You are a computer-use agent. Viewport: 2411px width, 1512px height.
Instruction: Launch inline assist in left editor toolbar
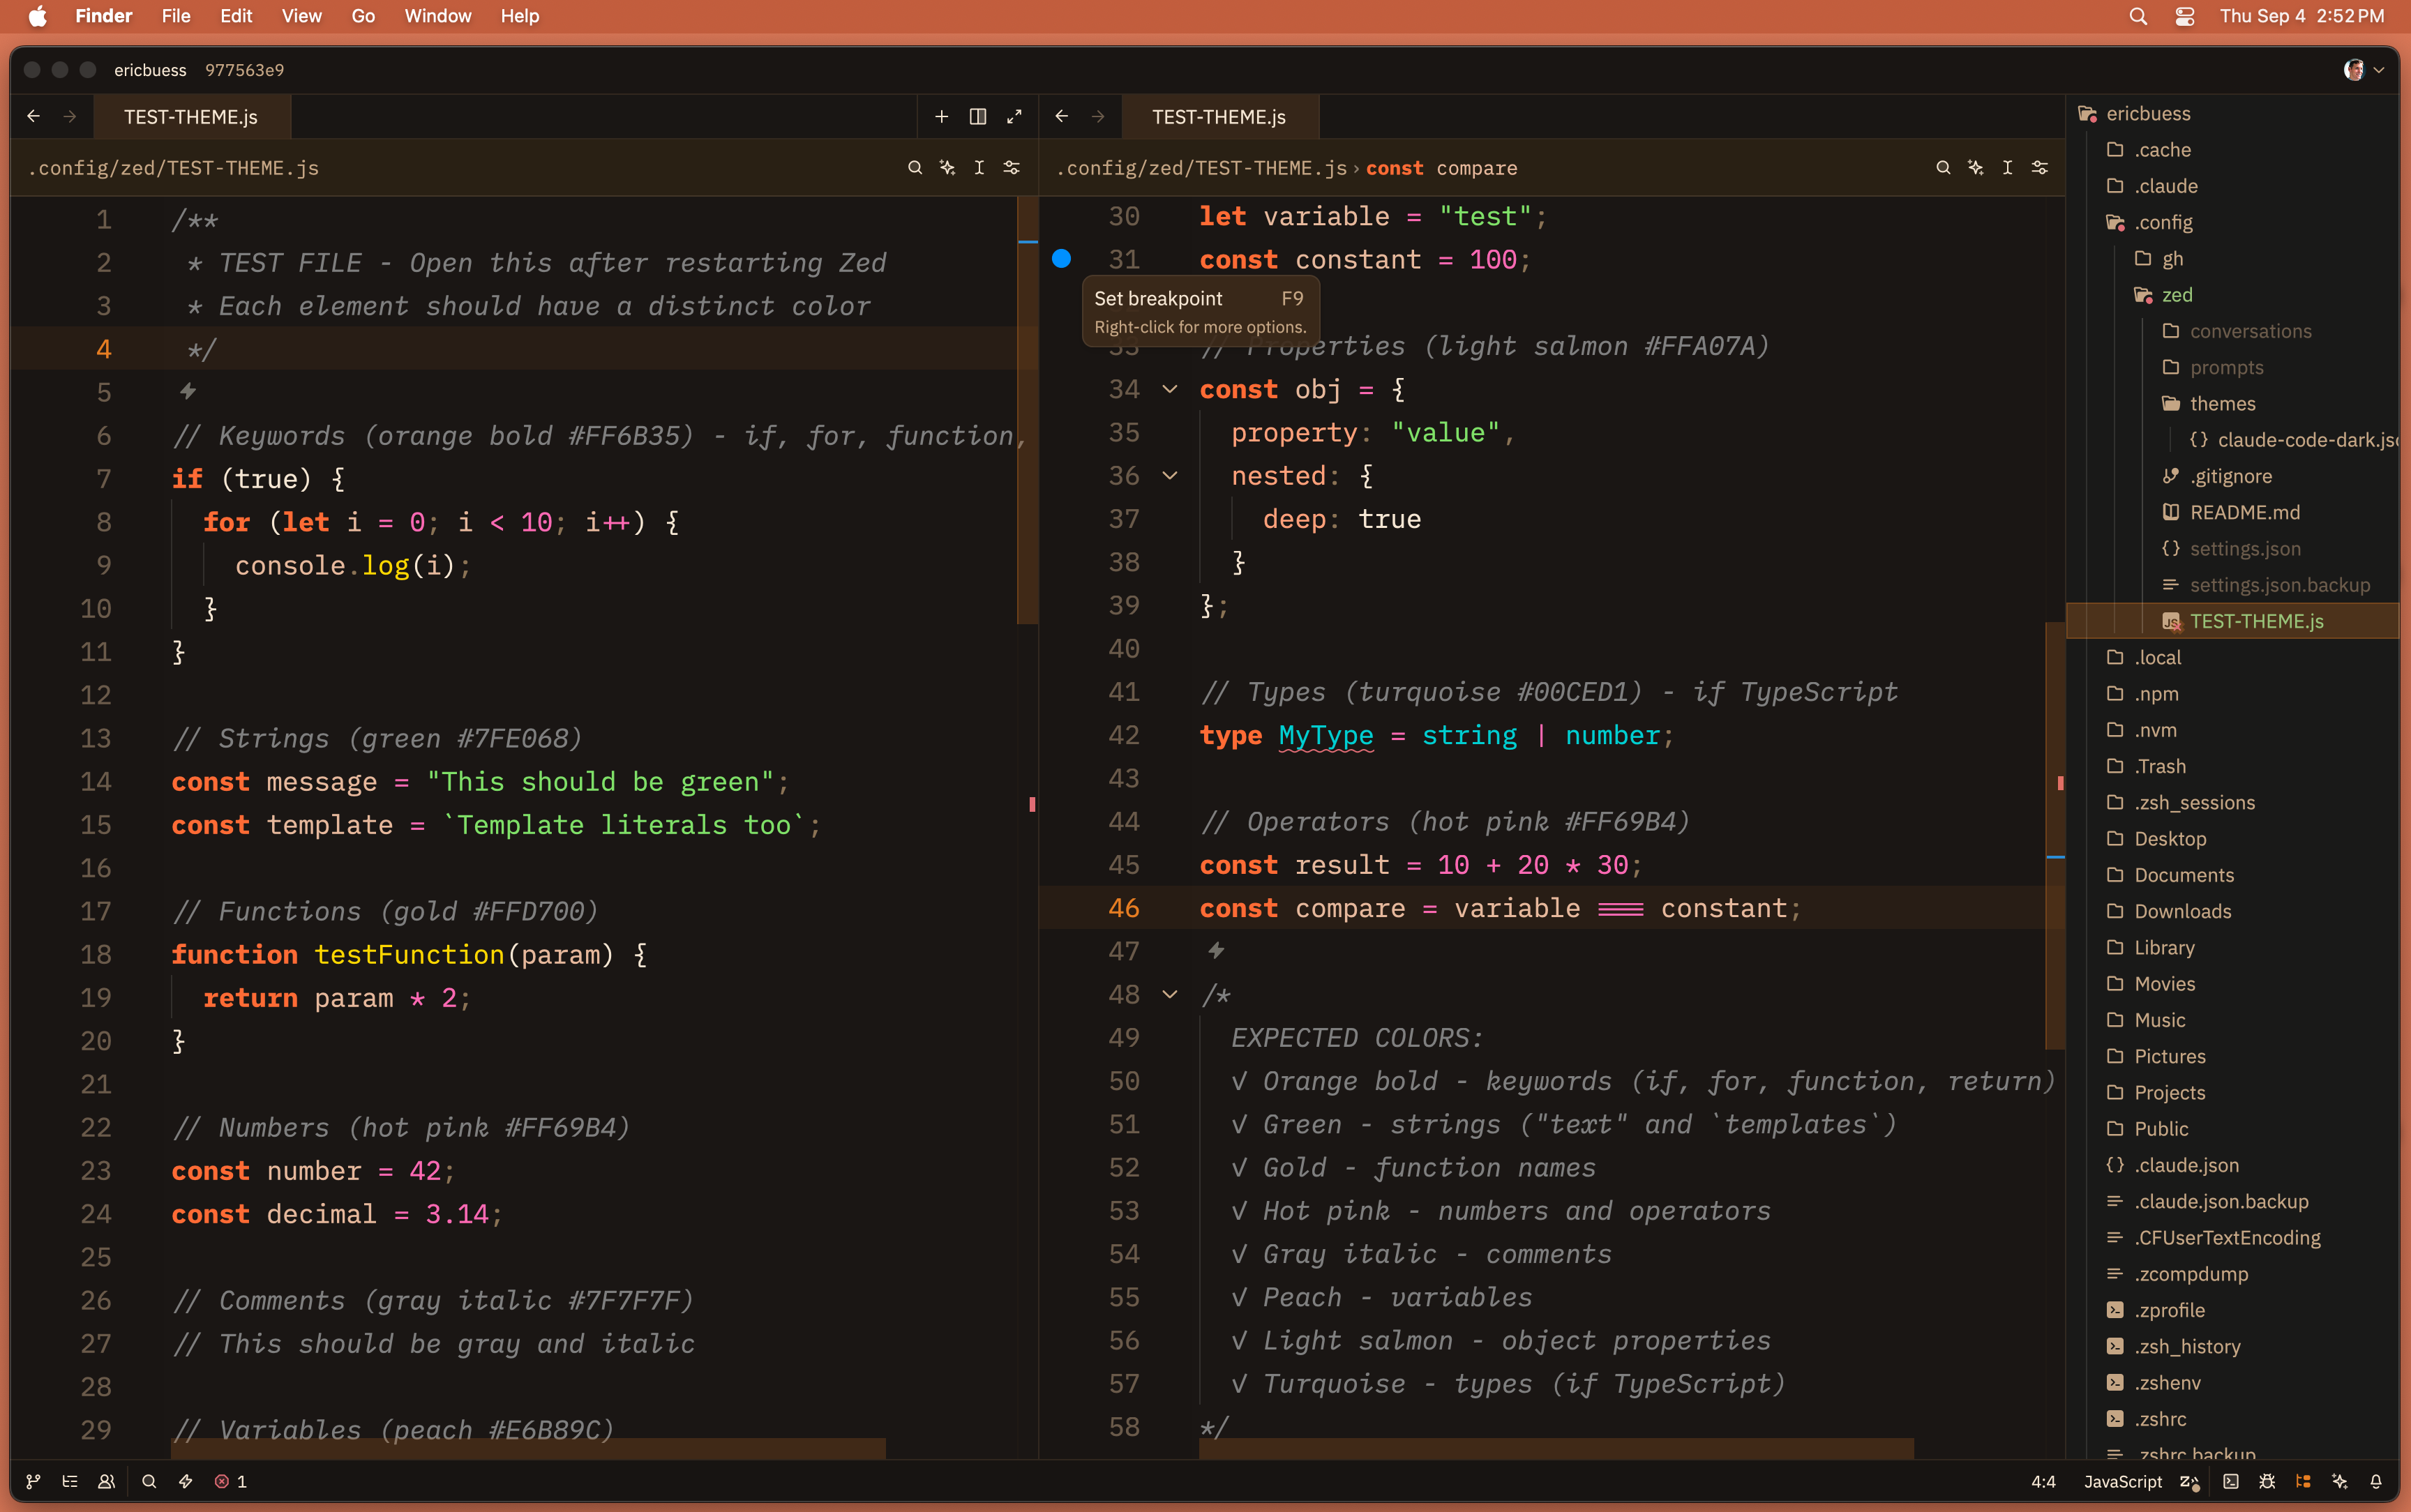tap(947, 167)
